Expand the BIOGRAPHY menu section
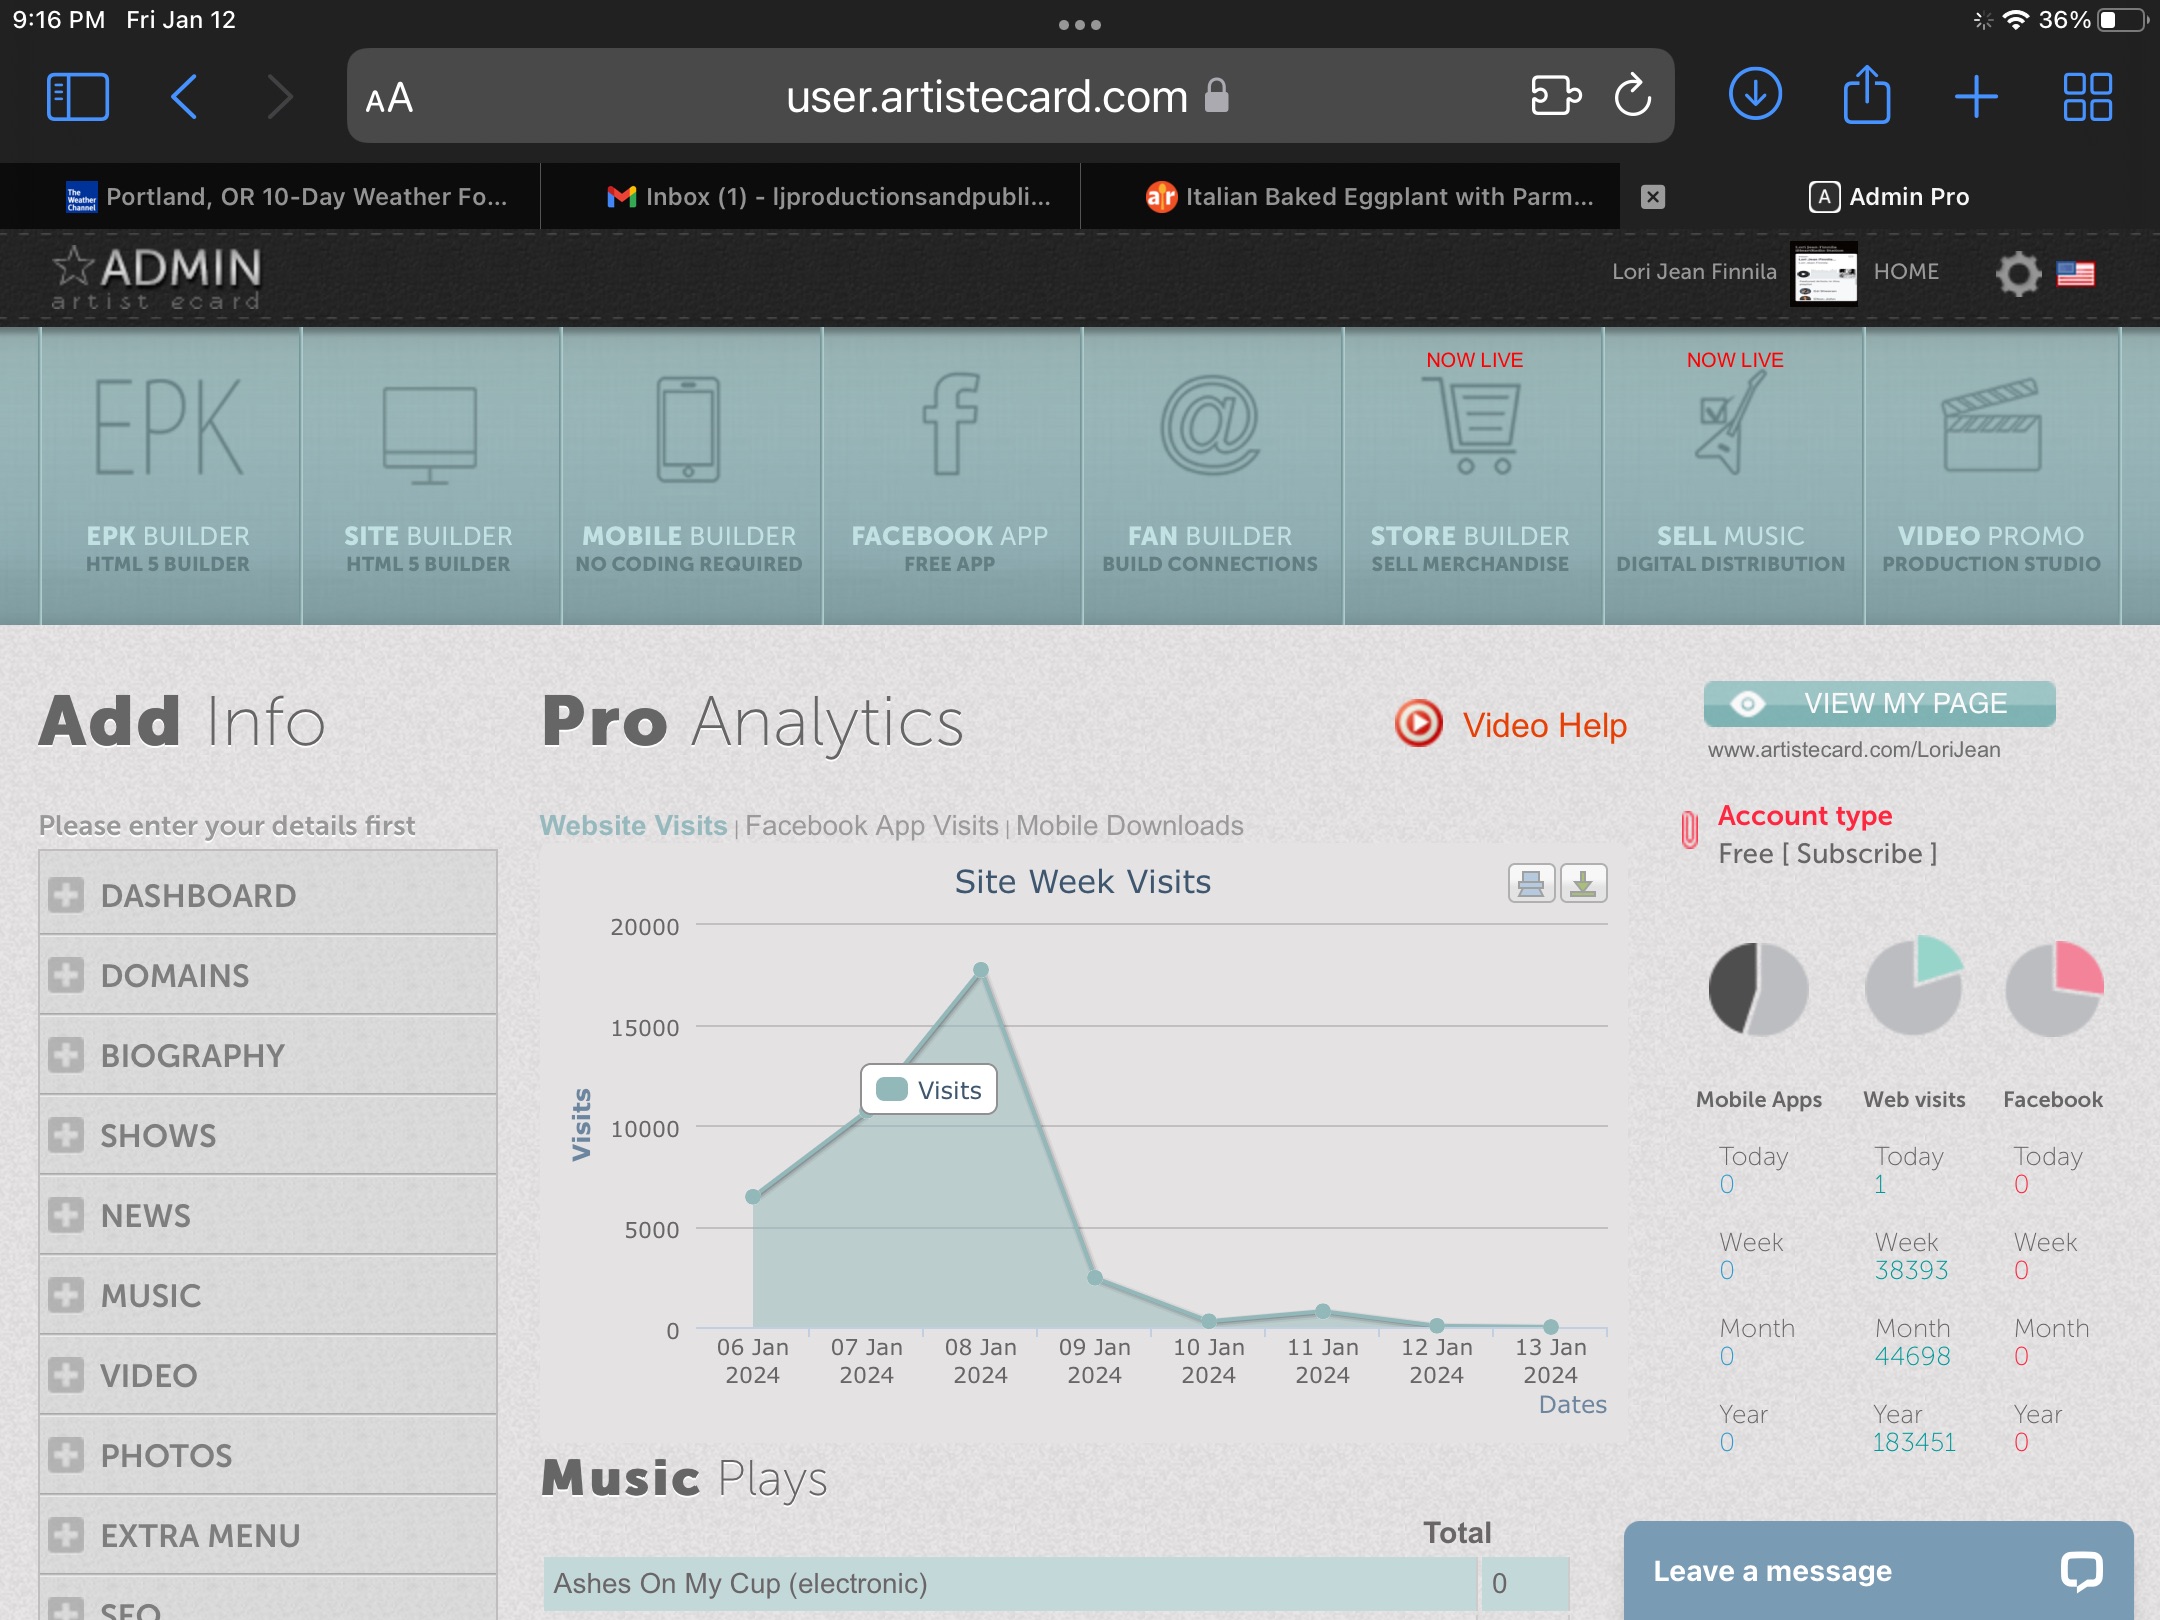Image resolution: width=2160 pixels, height=1620 pixels. [192, 1055]
